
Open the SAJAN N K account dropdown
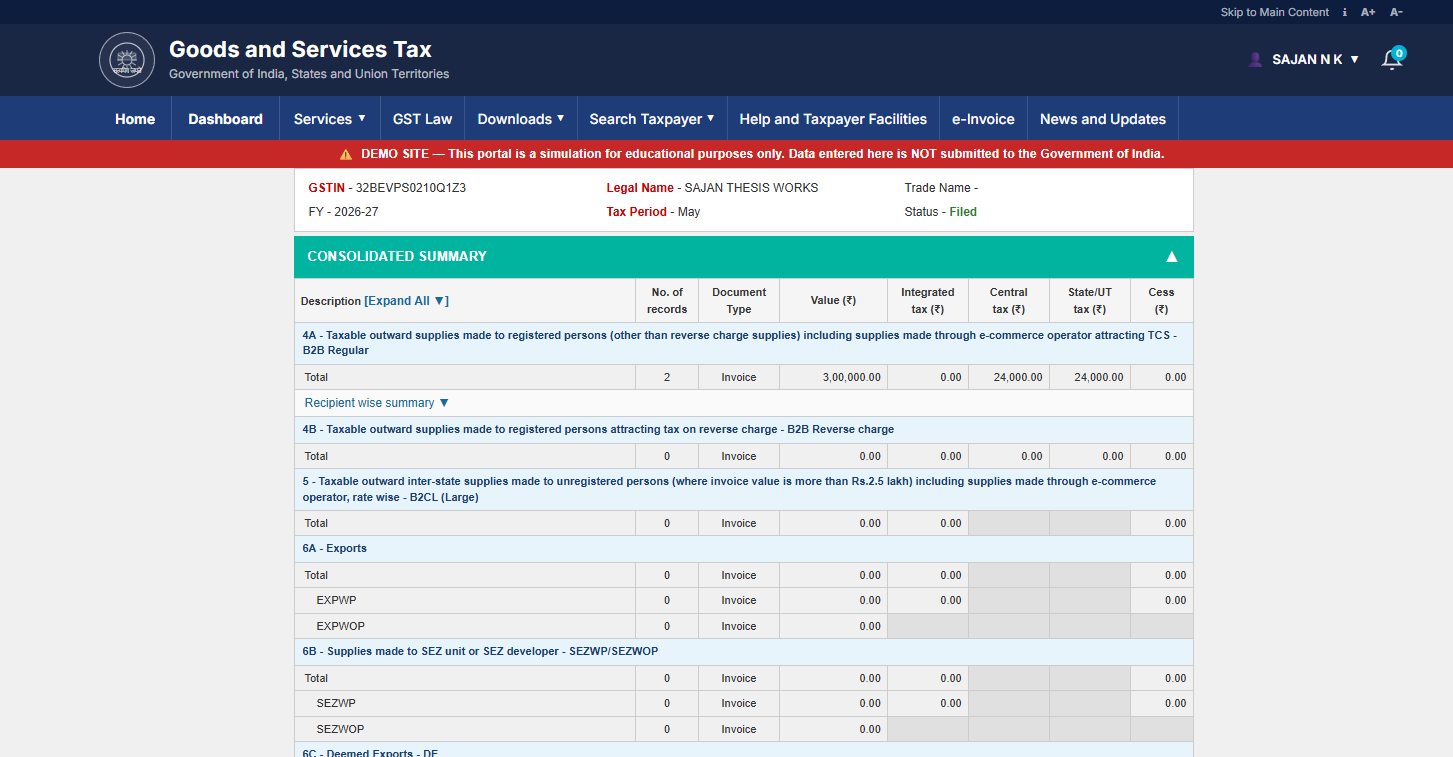(1316, 60)
